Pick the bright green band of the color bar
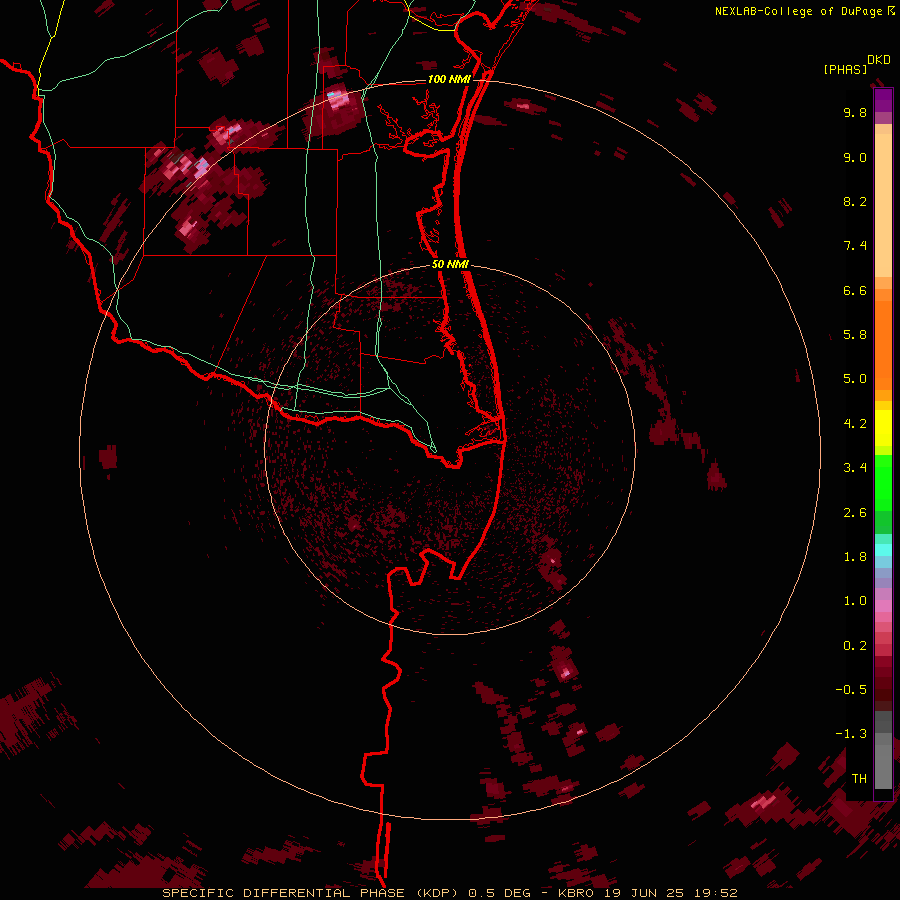 click(x=883, y=482)
